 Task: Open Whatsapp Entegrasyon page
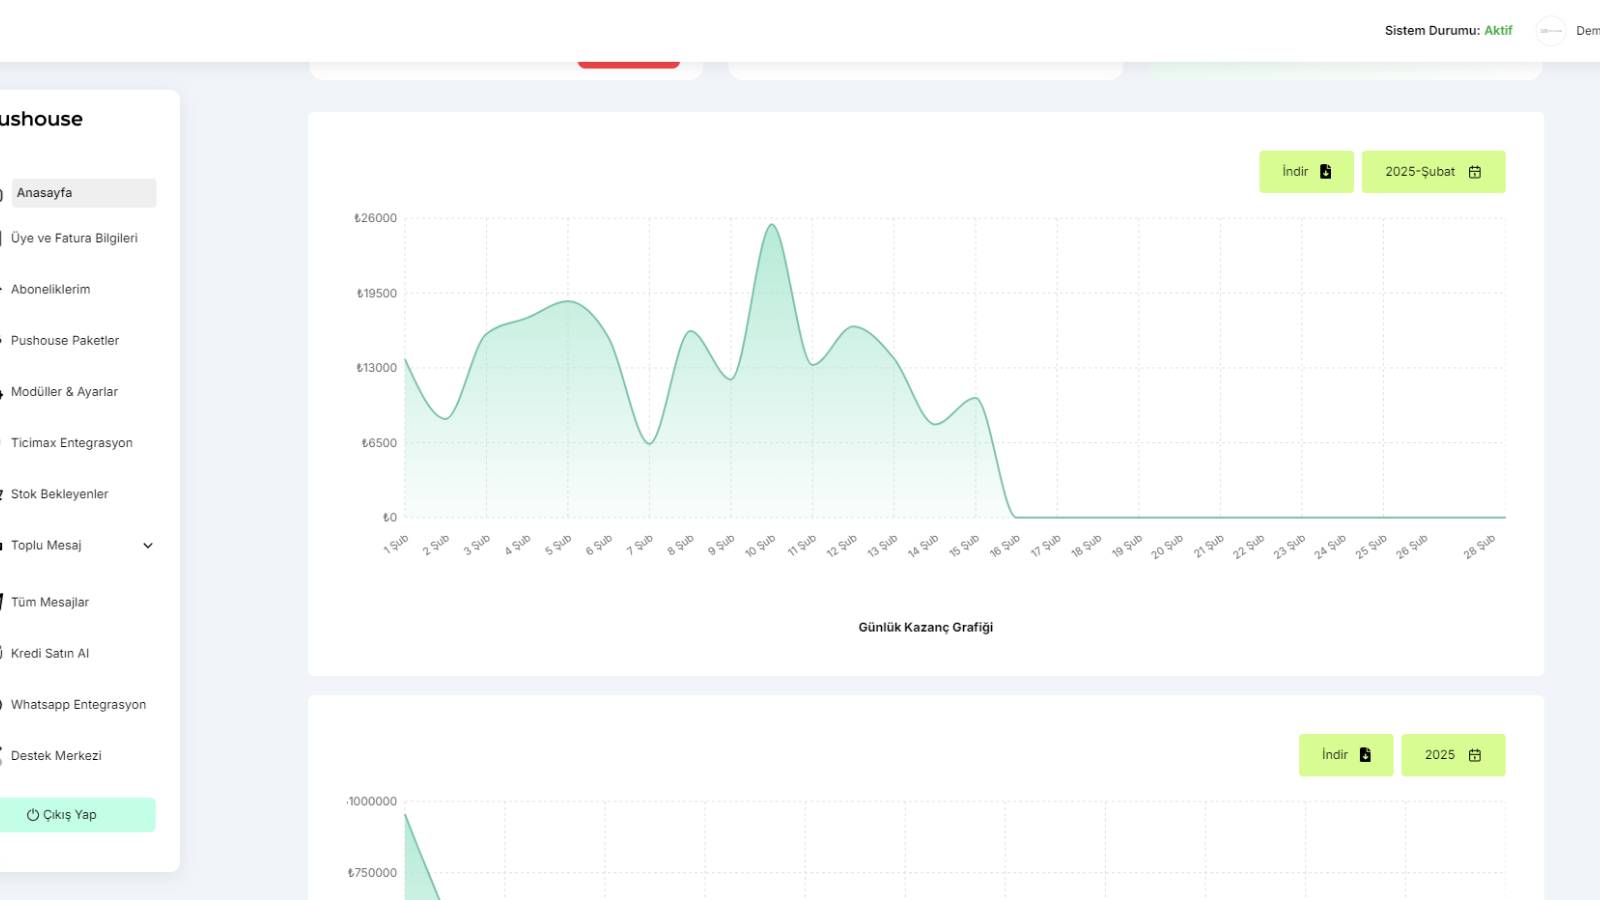(78, 704)
